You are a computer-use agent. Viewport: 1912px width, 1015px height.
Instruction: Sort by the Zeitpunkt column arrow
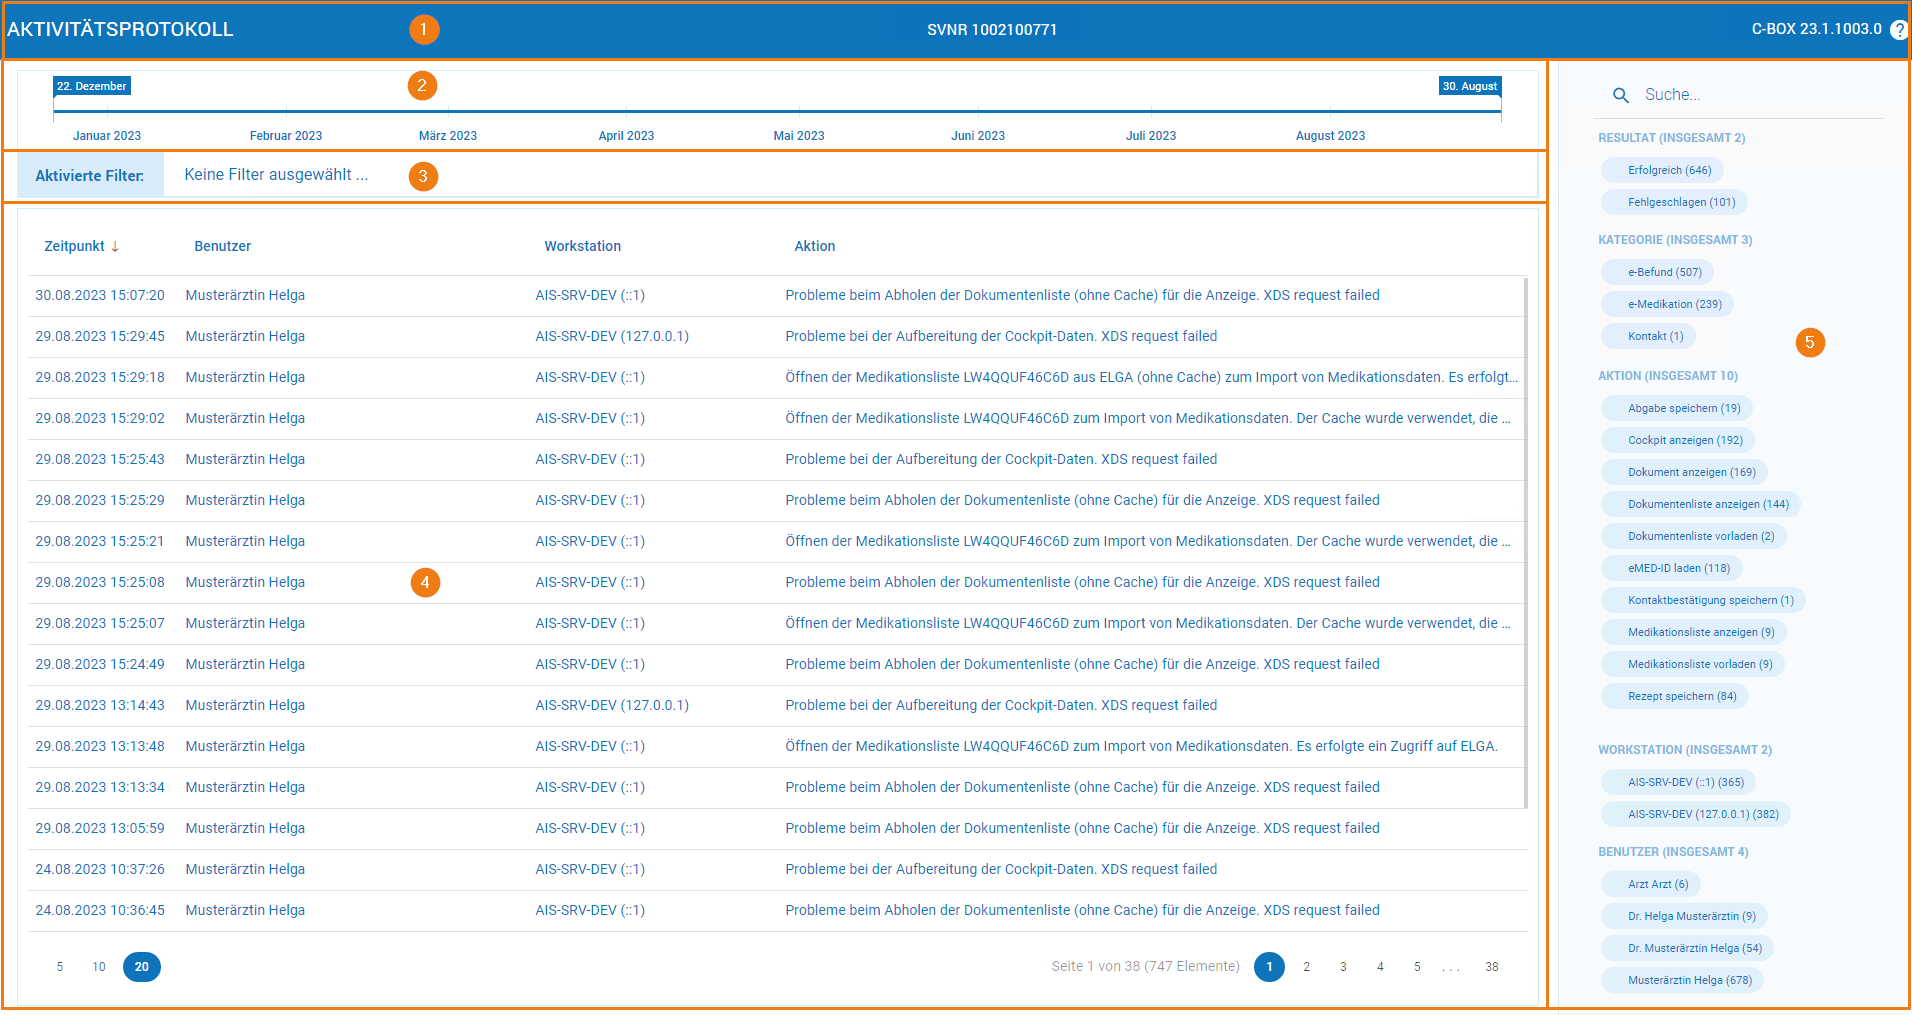115,246
